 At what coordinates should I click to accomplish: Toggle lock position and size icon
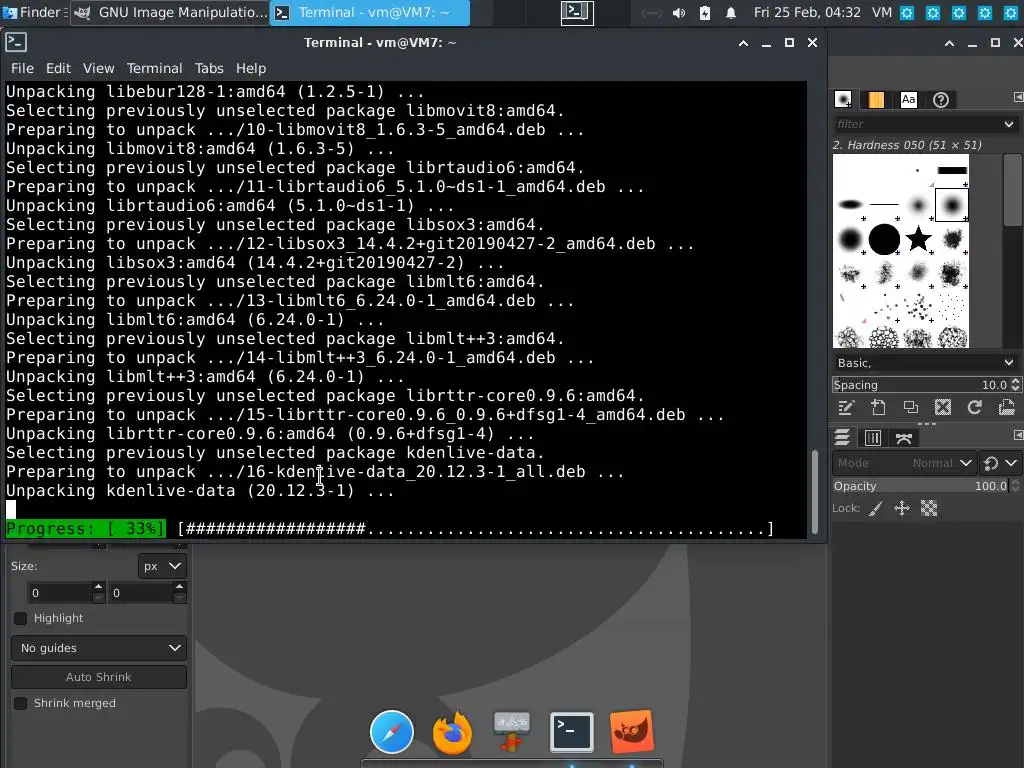tap(902, 508)
